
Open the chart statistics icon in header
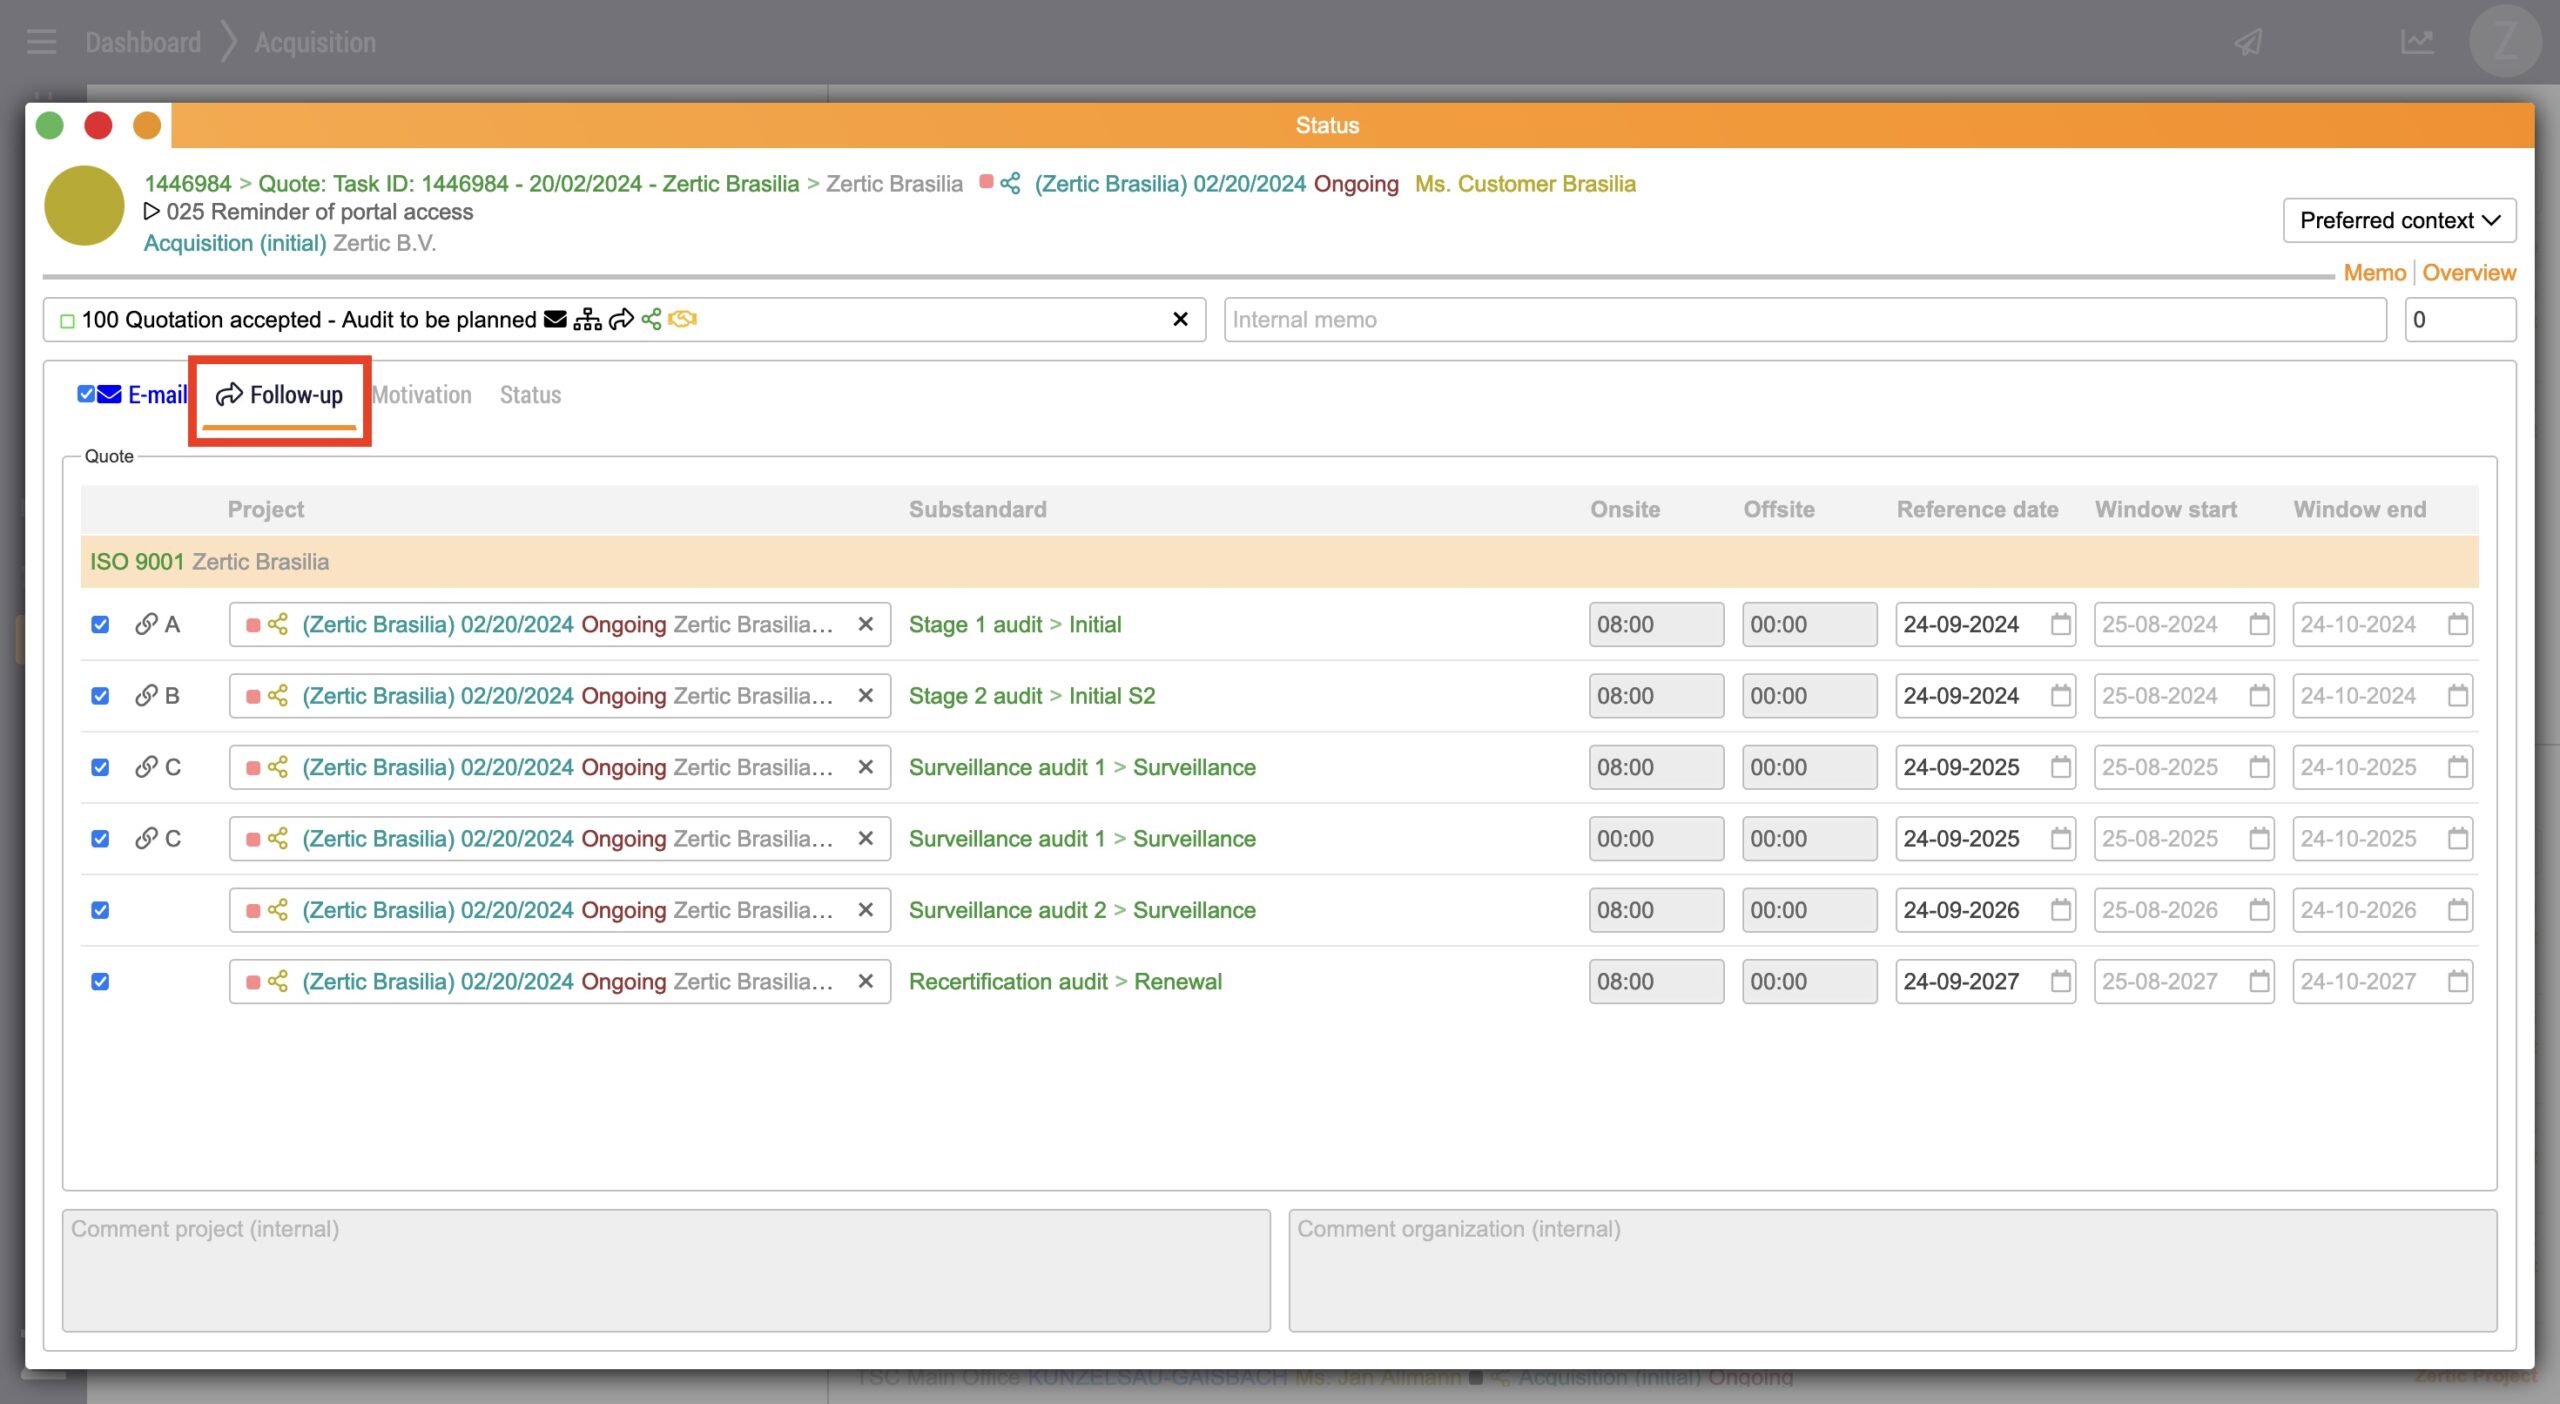point(2417,42)
